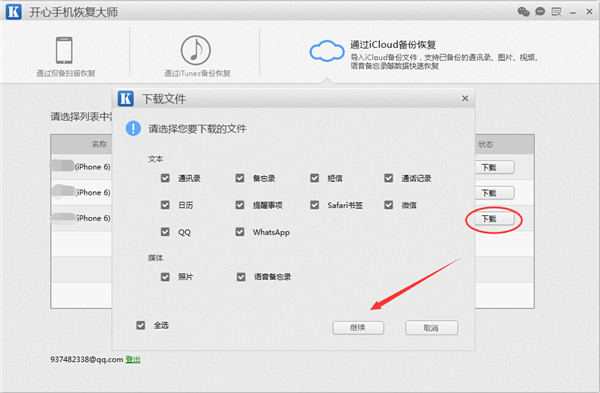Toggle the 语音备忘录 checkbox
Viewport: 600px width, 393px height.
click(241, 277)
